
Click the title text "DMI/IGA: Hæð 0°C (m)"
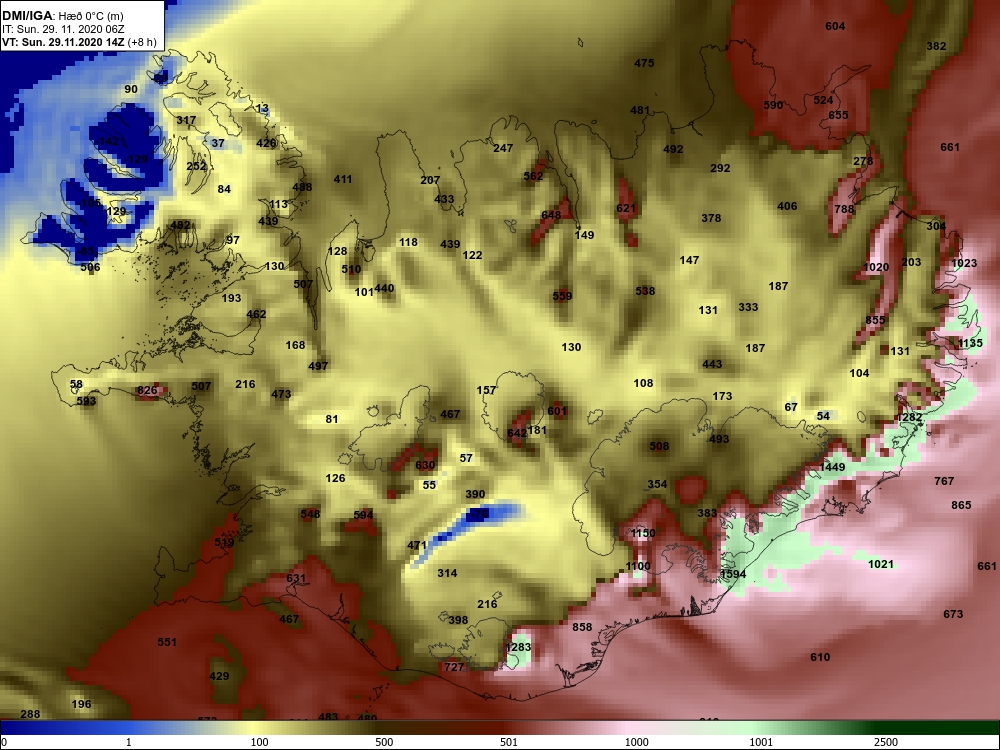click(x=62, y=16)
